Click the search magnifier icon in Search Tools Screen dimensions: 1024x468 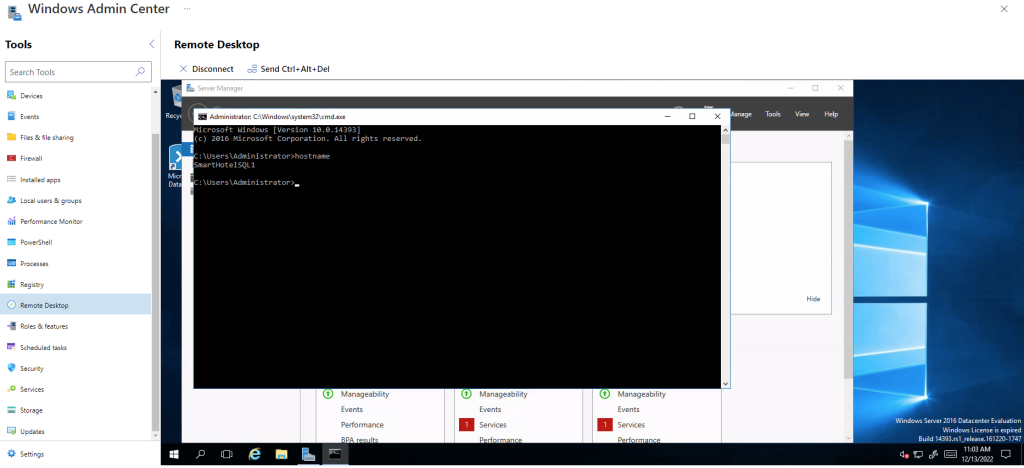(140, 72)
